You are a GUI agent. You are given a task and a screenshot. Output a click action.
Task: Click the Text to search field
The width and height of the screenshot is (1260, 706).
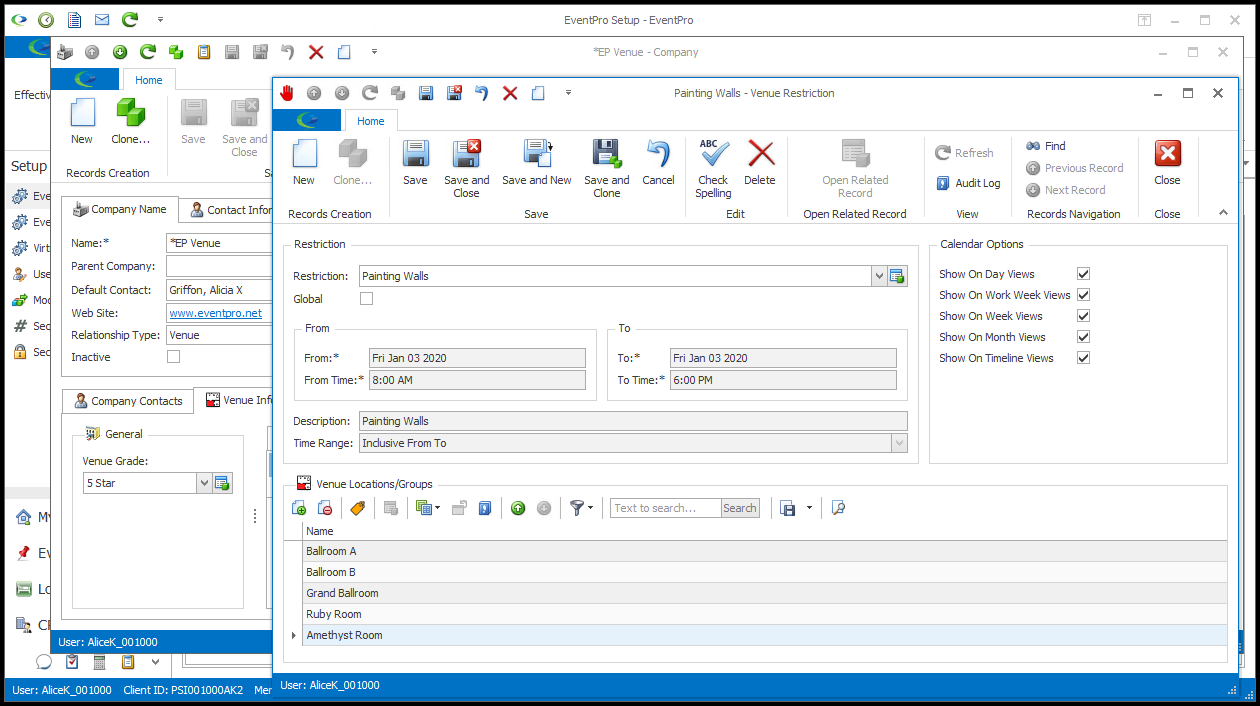coord(666,508)
